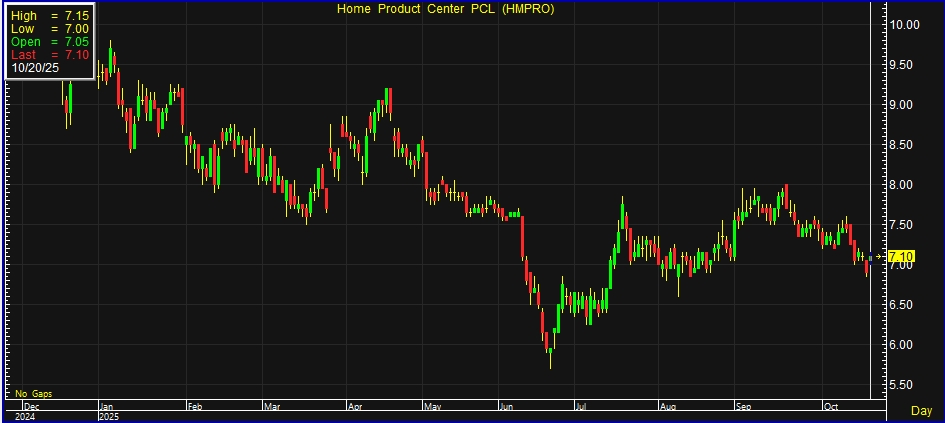Click the 5.50 price axis label
Screen dimensions: 945x423
click(906, 385)
